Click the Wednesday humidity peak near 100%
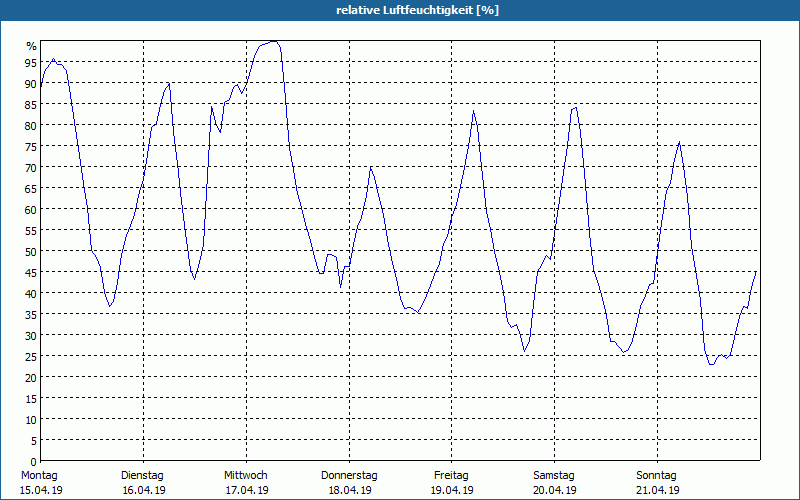This screenshot has height=500, width=800. (x=273, y=41)
